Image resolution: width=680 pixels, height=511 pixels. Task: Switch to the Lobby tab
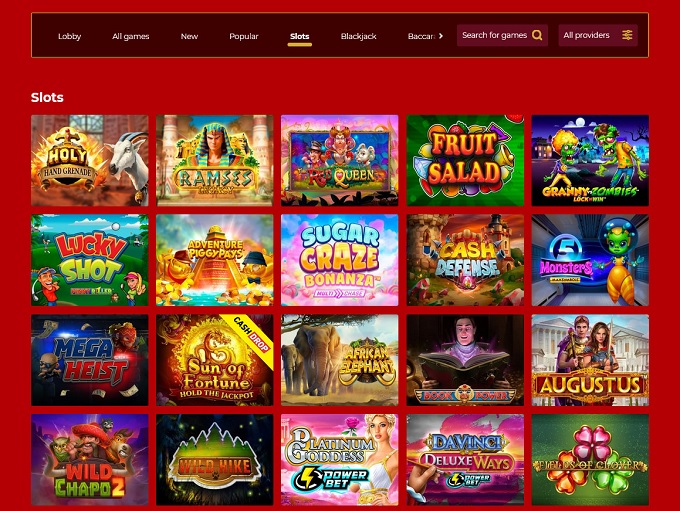(x=69, y=36)
